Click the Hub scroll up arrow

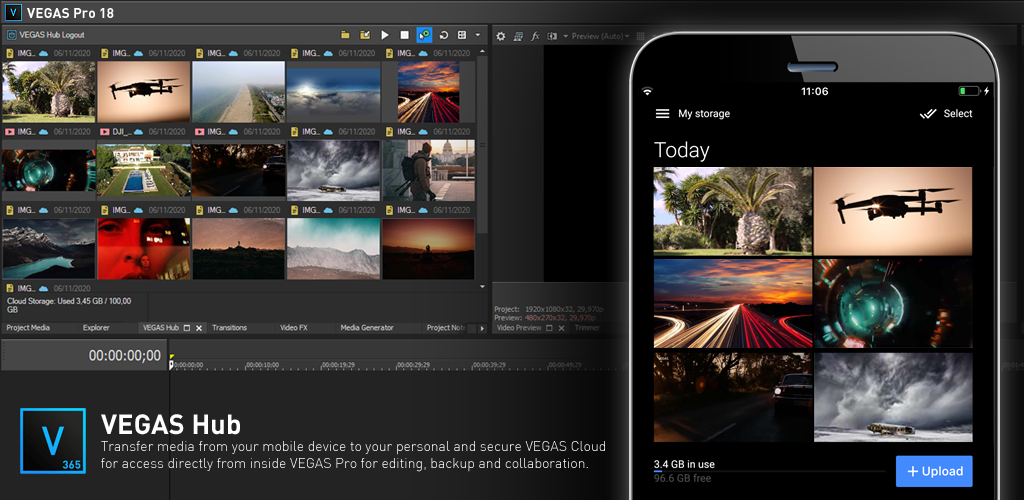[482, 51]
